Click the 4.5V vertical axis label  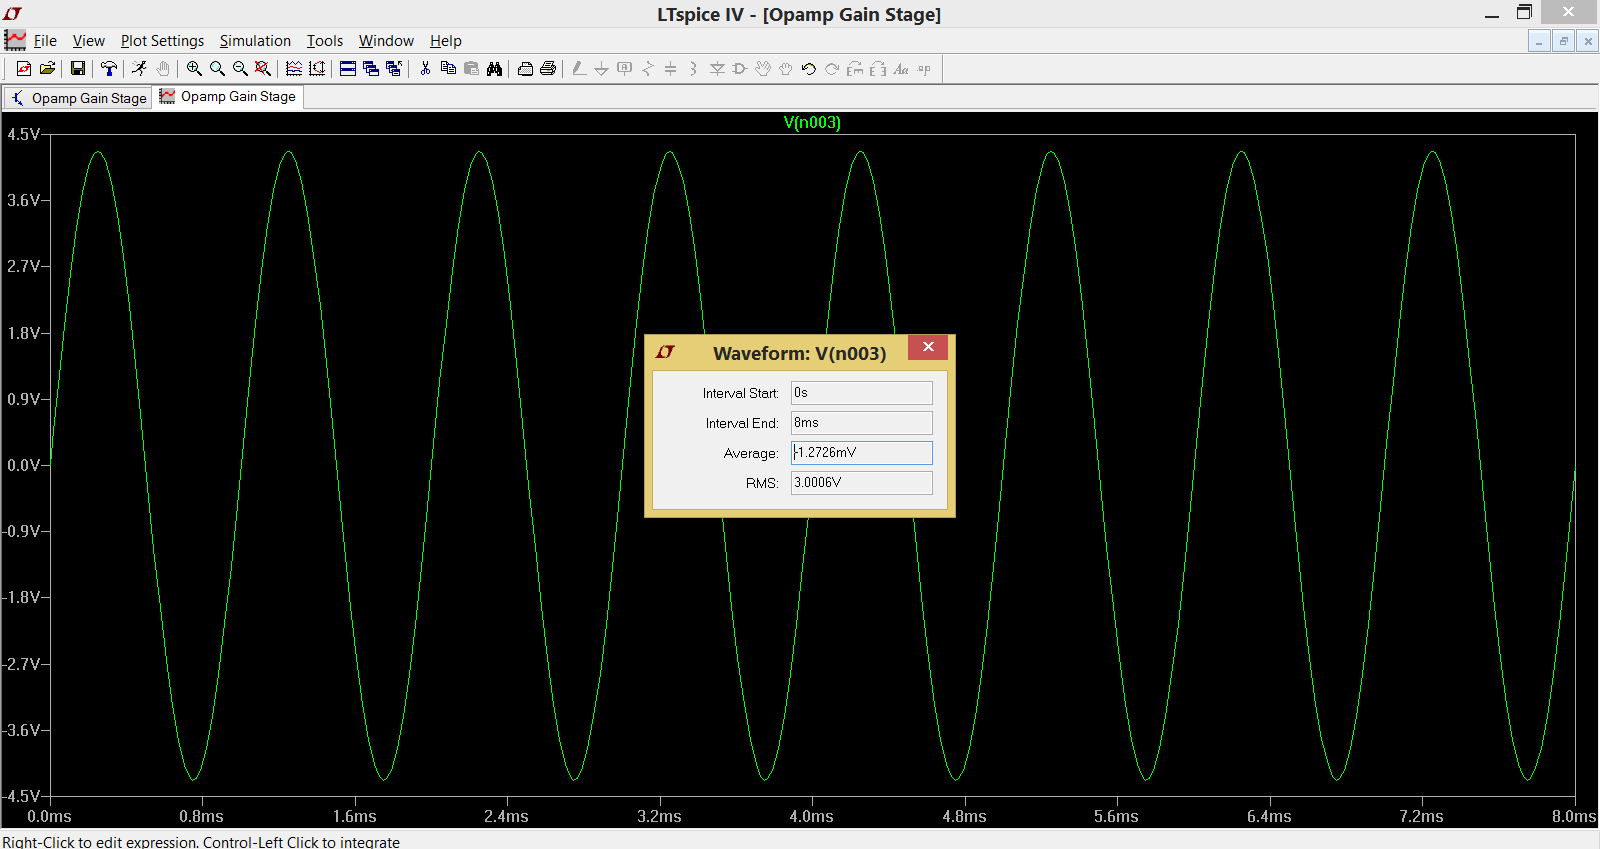pyautogui.click(x=23, y=134)
